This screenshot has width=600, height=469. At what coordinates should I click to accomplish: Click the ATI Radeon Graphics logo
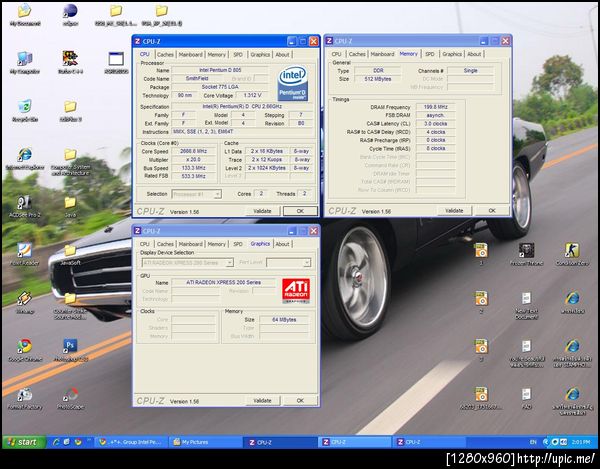tap(296, 289)
